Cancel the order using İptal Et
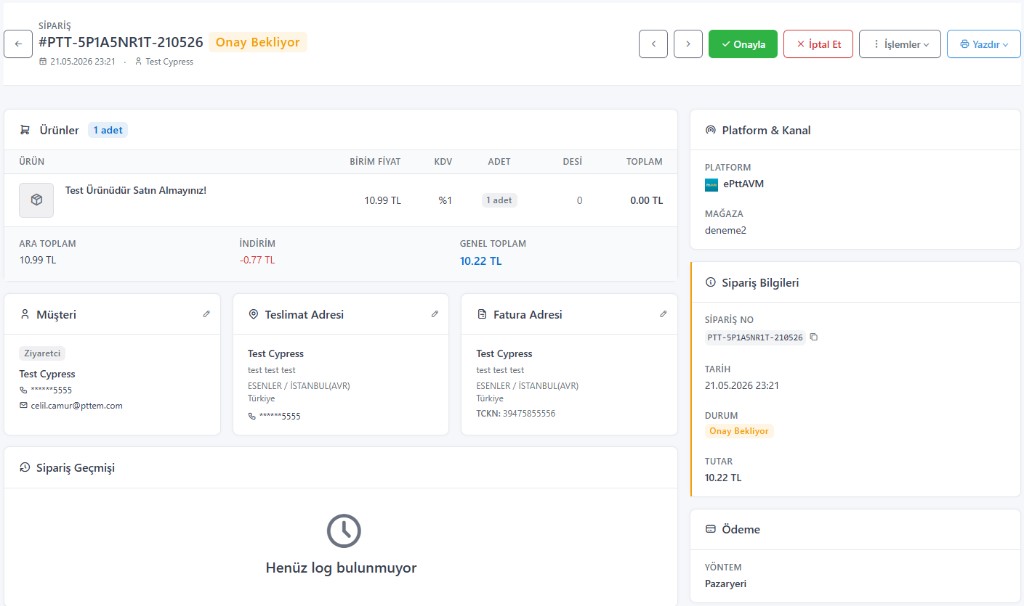This screenshot has width=1024, height=606. pyautogui.click(x=818, y=44)
